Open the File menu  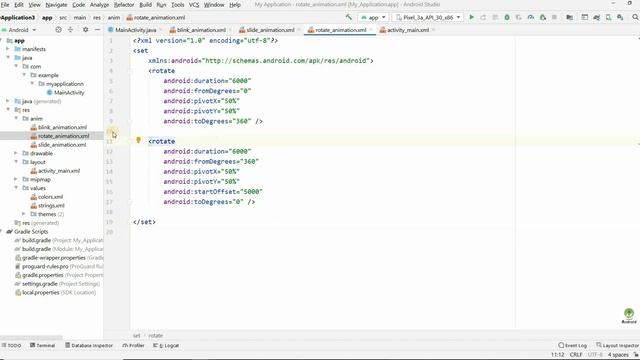tap(5, 4)
